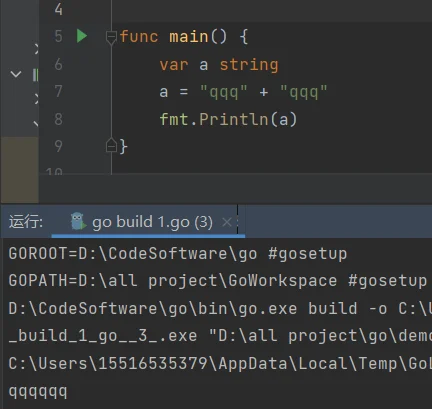
Task: Click the first "qqq" string literal
Action: pyautogui.click(x=223, y=92)
